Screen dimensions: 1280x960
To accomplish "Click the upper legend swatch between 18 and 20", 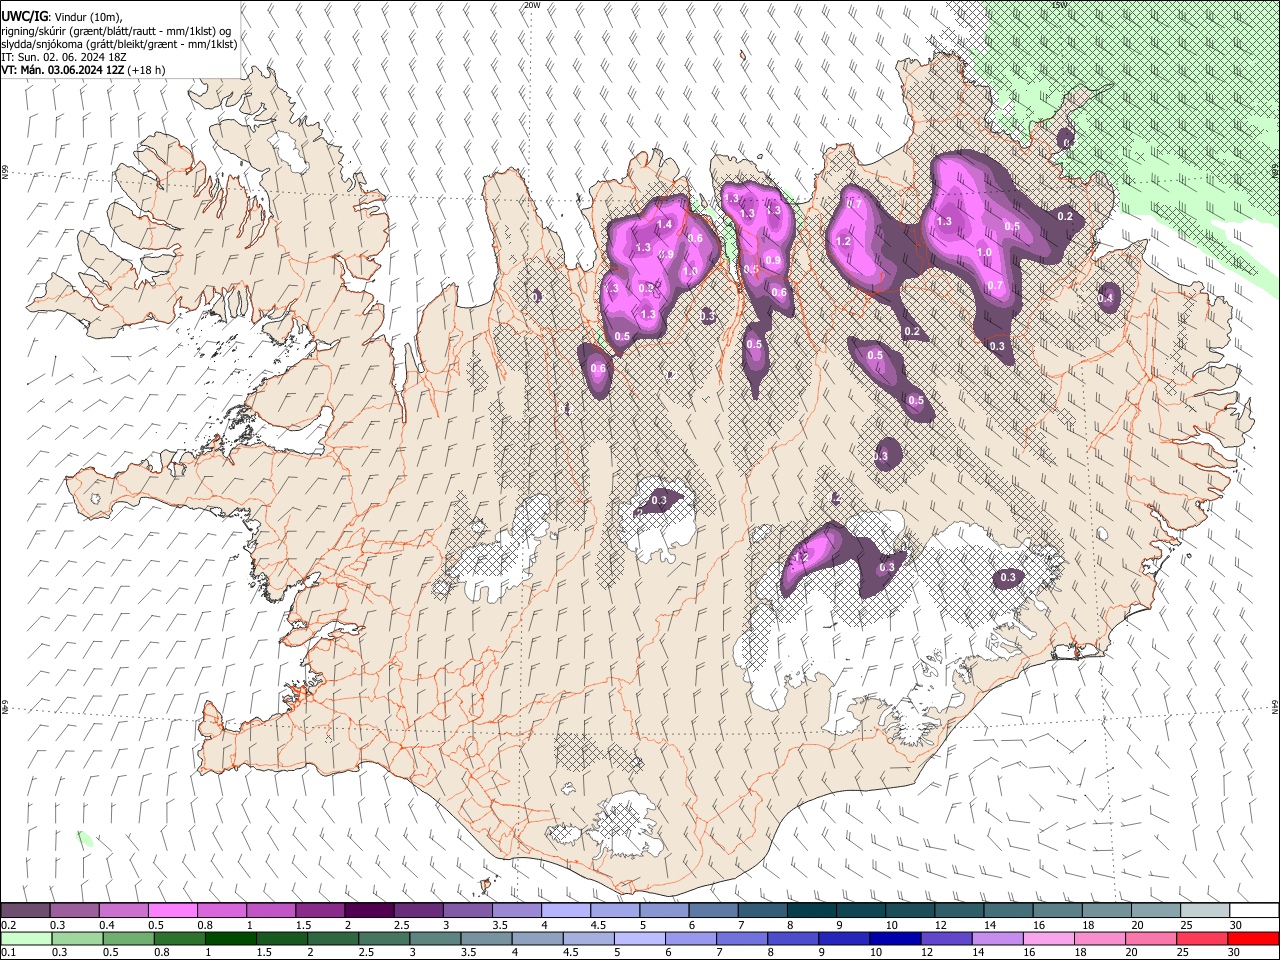I will click(x=1106, y=910).
